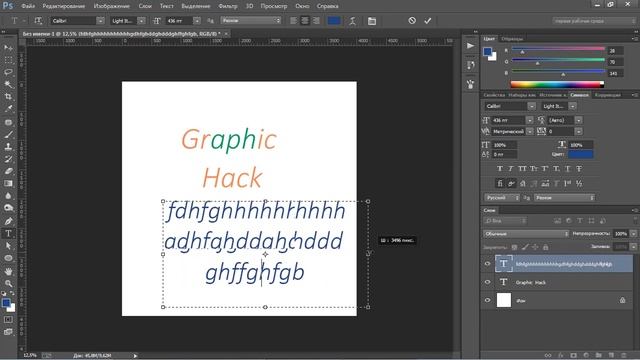Select the Zoom magnifier tool
Image resolution: width=640 pixels, height=360 pixels.
(x=8, y=283)
